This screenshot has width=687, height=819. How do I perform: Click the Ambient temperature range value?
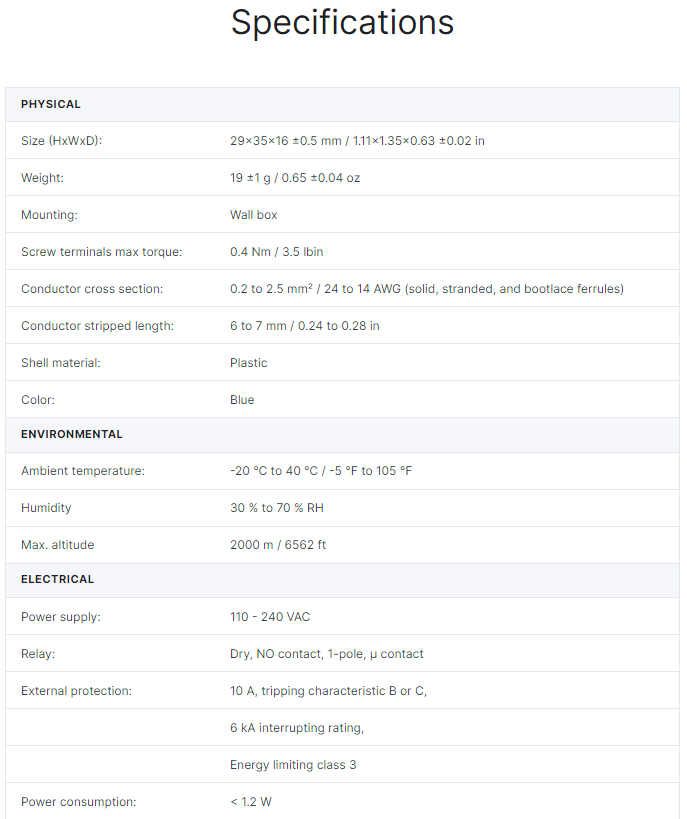tap(321, 471)
